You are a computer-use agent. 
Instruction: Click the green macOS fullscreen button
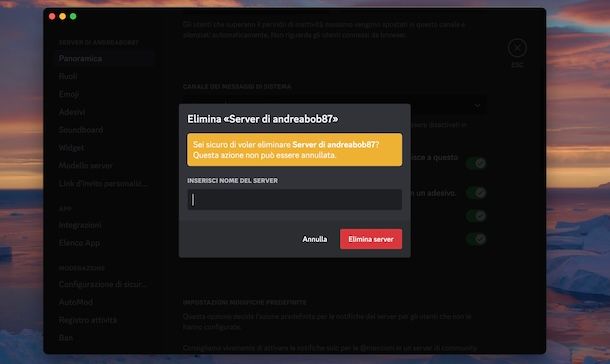[x=73, y=16]
